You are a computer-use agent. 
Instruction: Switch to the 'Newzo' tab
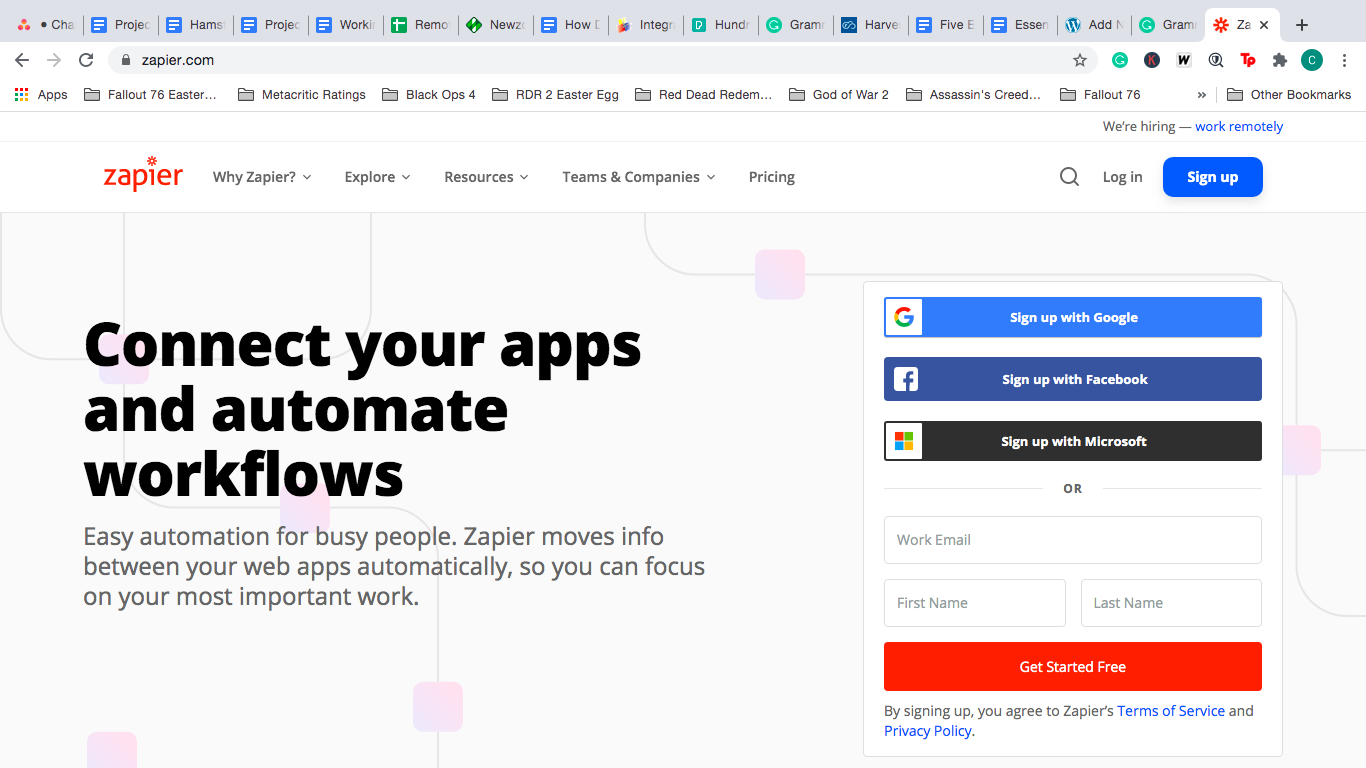(496, 25)
